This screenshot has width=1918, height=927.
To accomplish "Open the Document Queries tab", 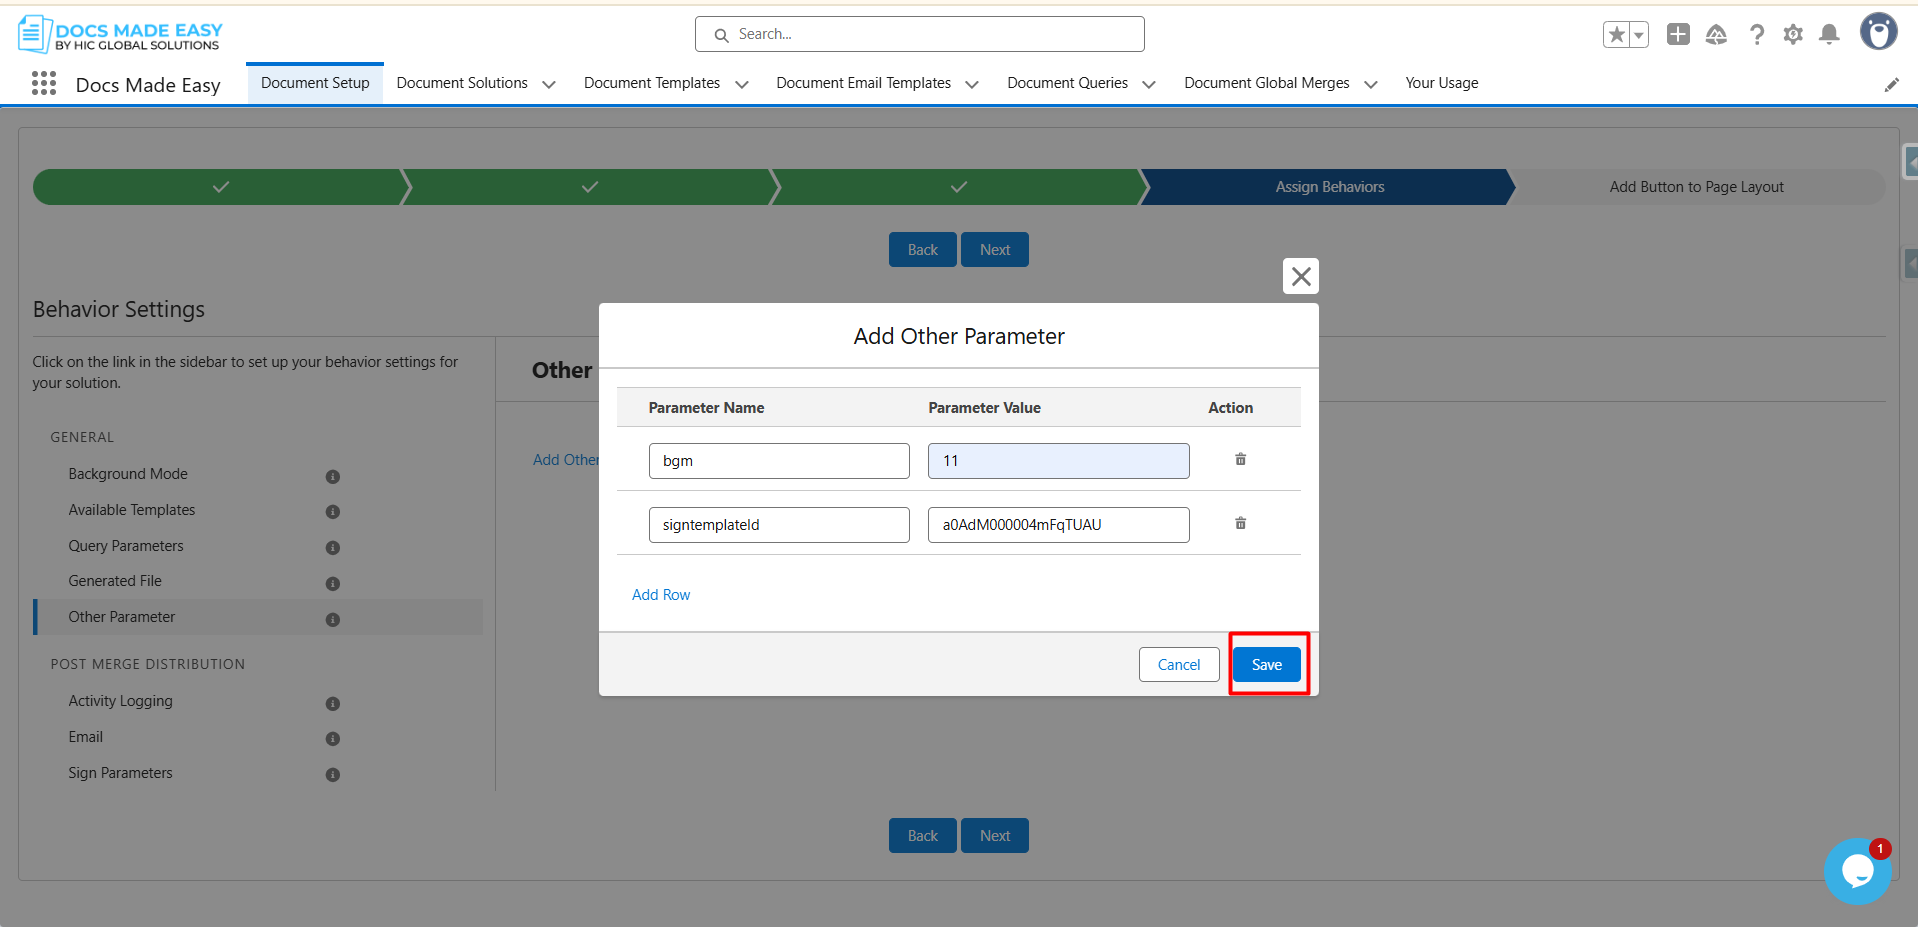I will pyautogui.click(x=1068, y=83).
